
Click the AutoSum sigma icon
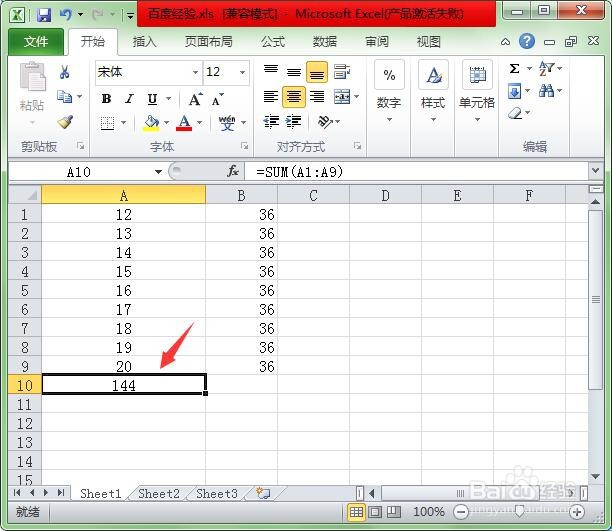(514, 69)
